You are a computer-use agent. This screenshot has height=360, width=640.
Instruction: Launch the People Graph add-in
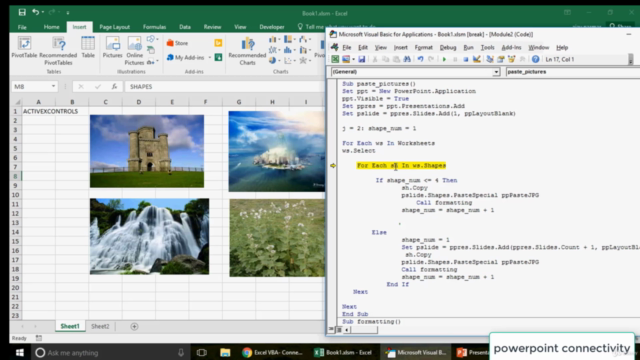(x=218, y=58)
